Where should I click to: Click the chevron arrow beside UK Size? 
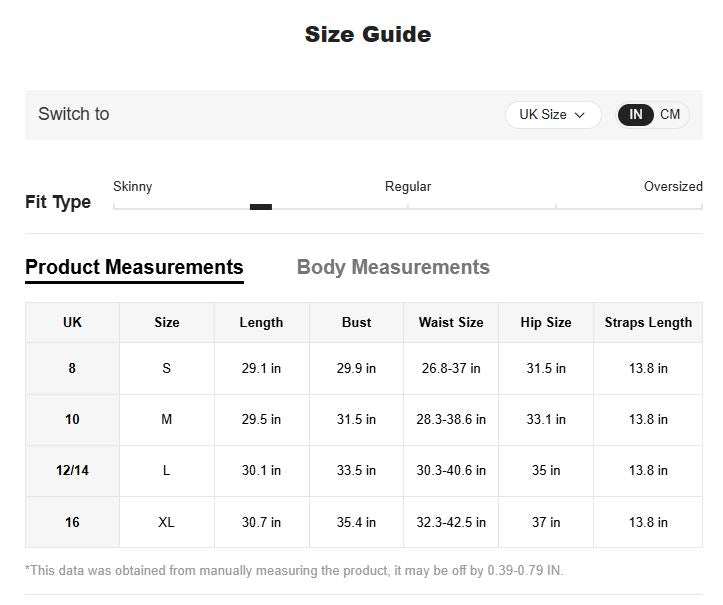[x=579, y=115]
